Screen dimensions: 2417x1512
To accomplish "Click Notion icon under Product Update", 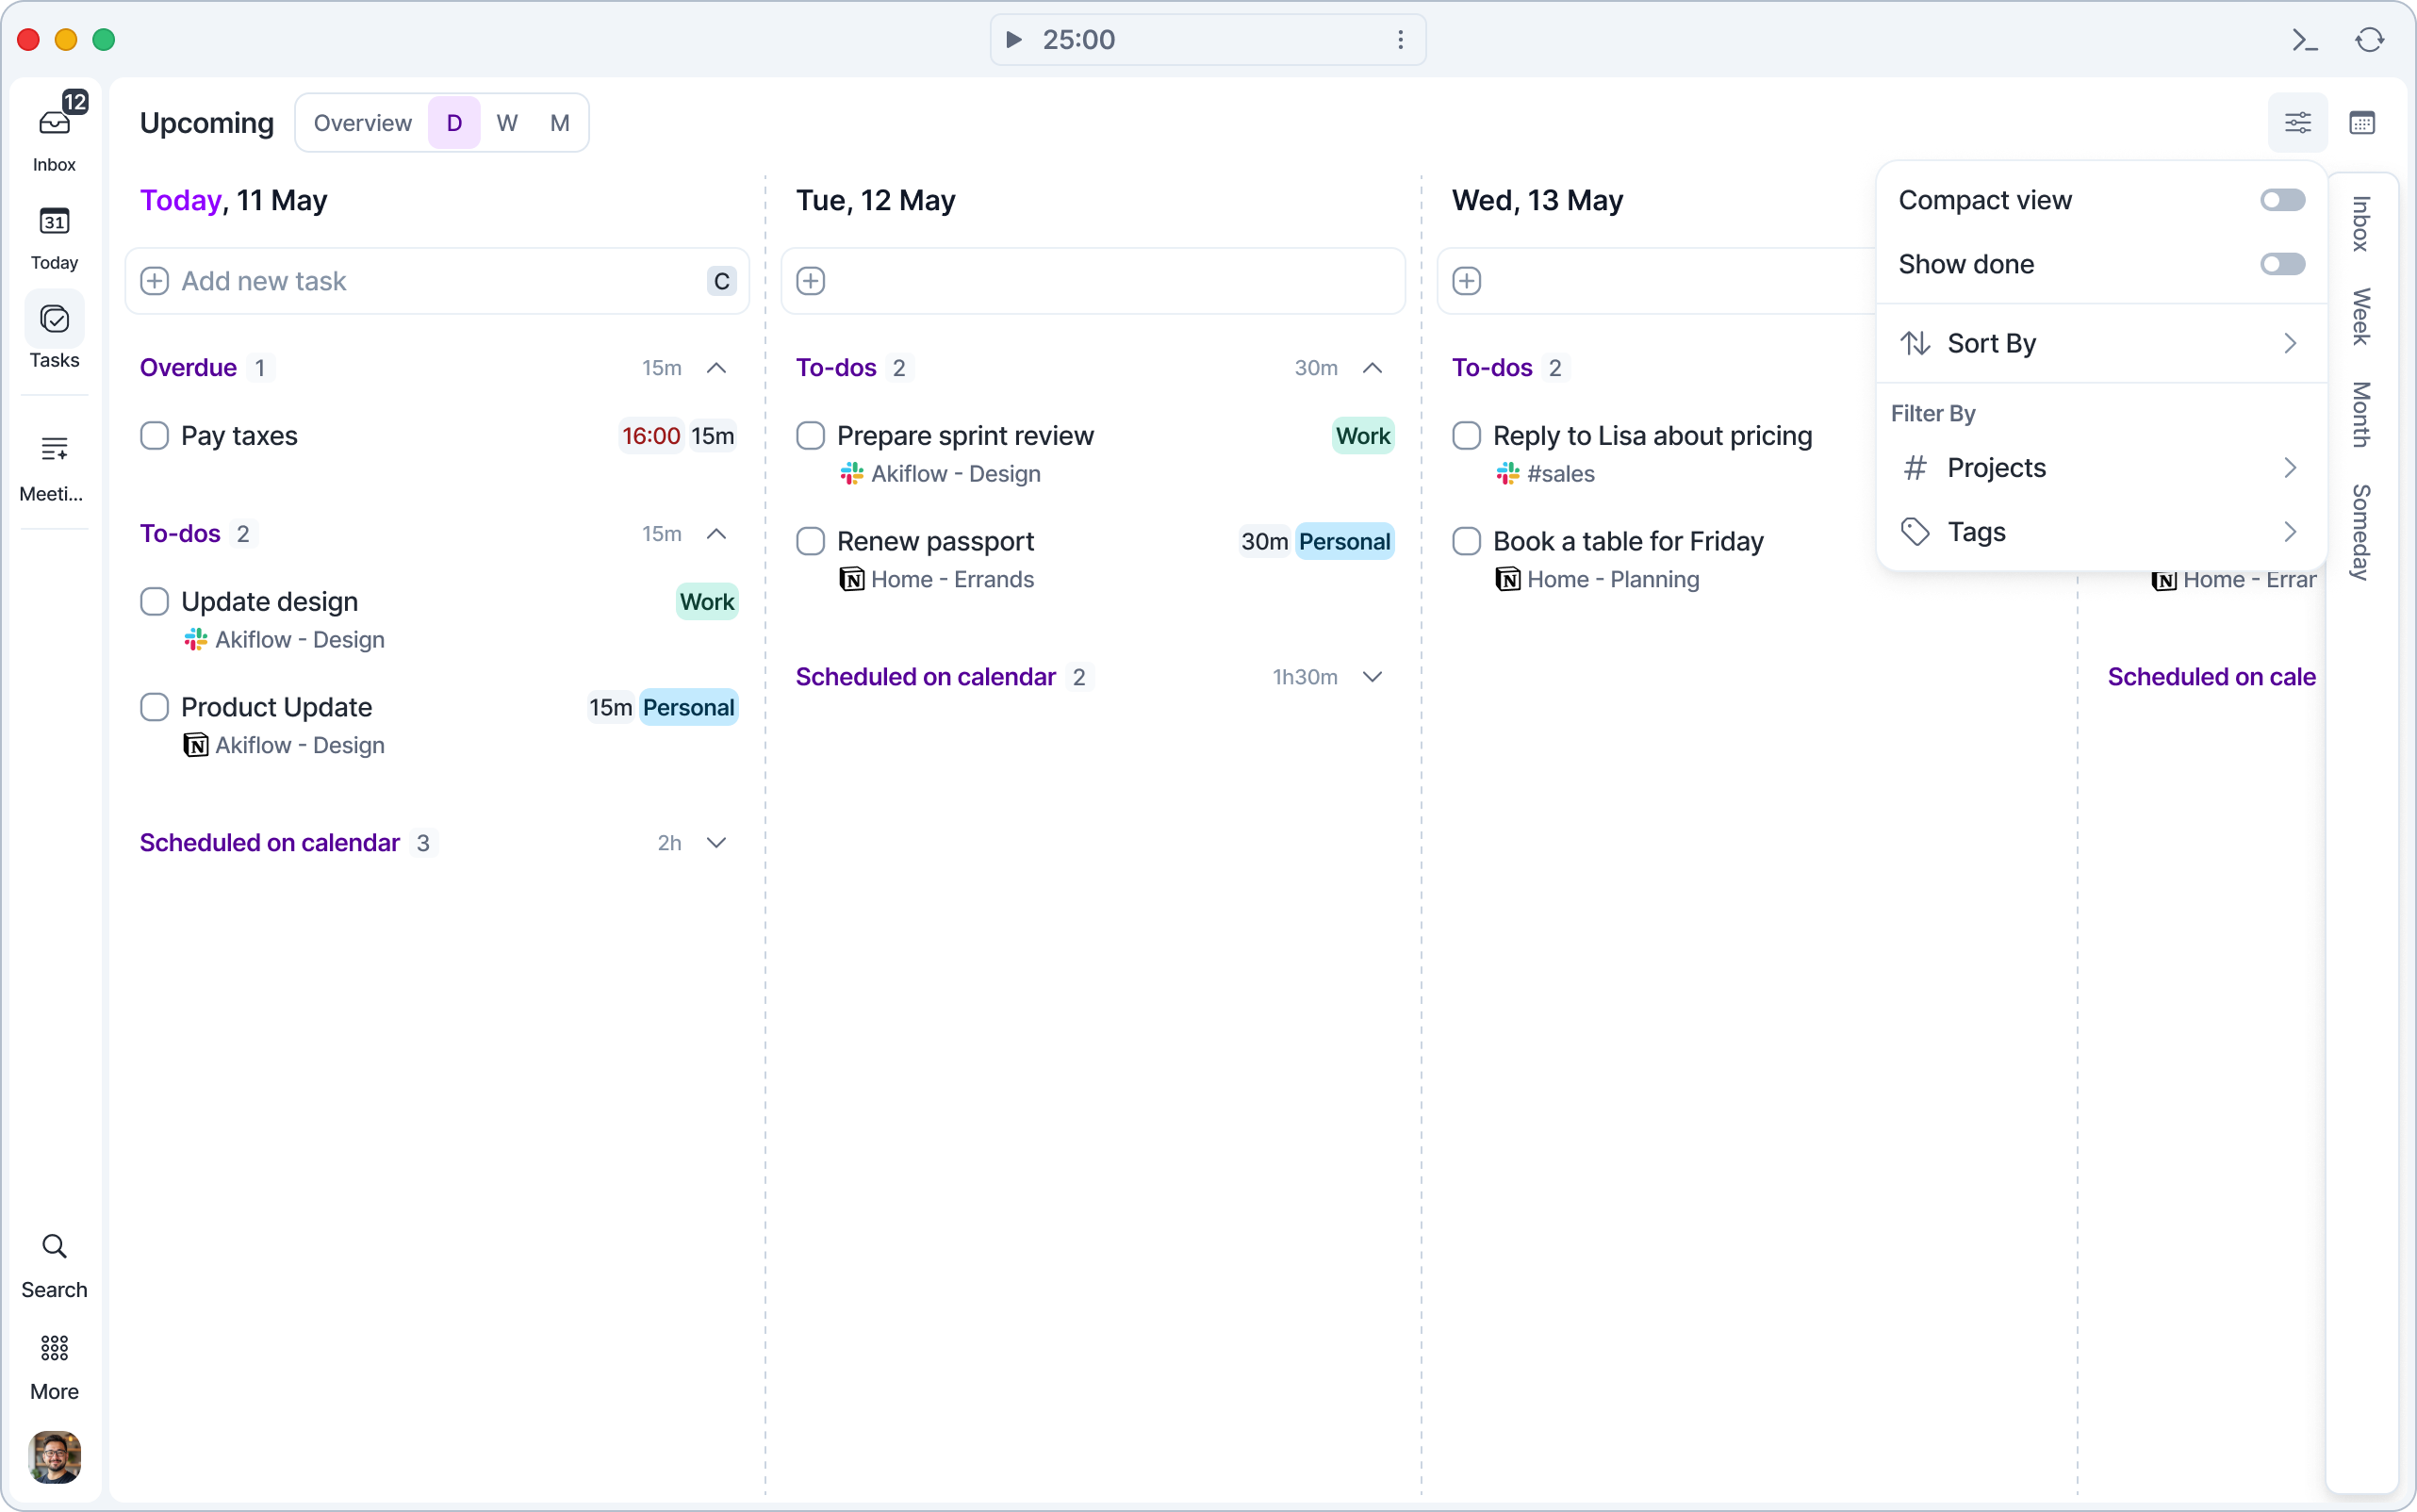I will tap(196, 745).
